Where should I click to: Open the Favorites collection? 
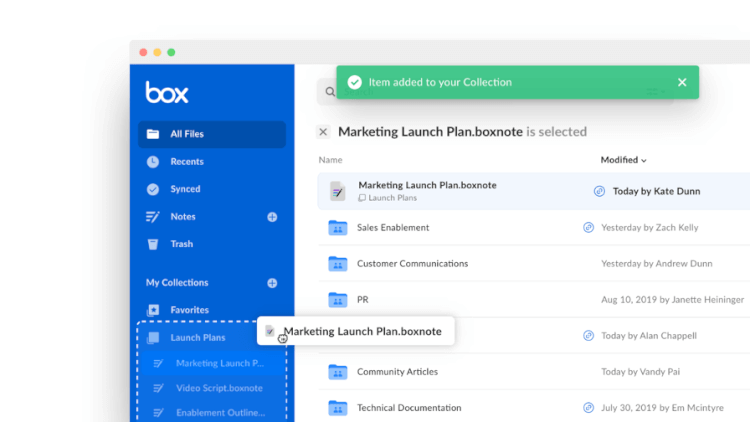point(189,310)
